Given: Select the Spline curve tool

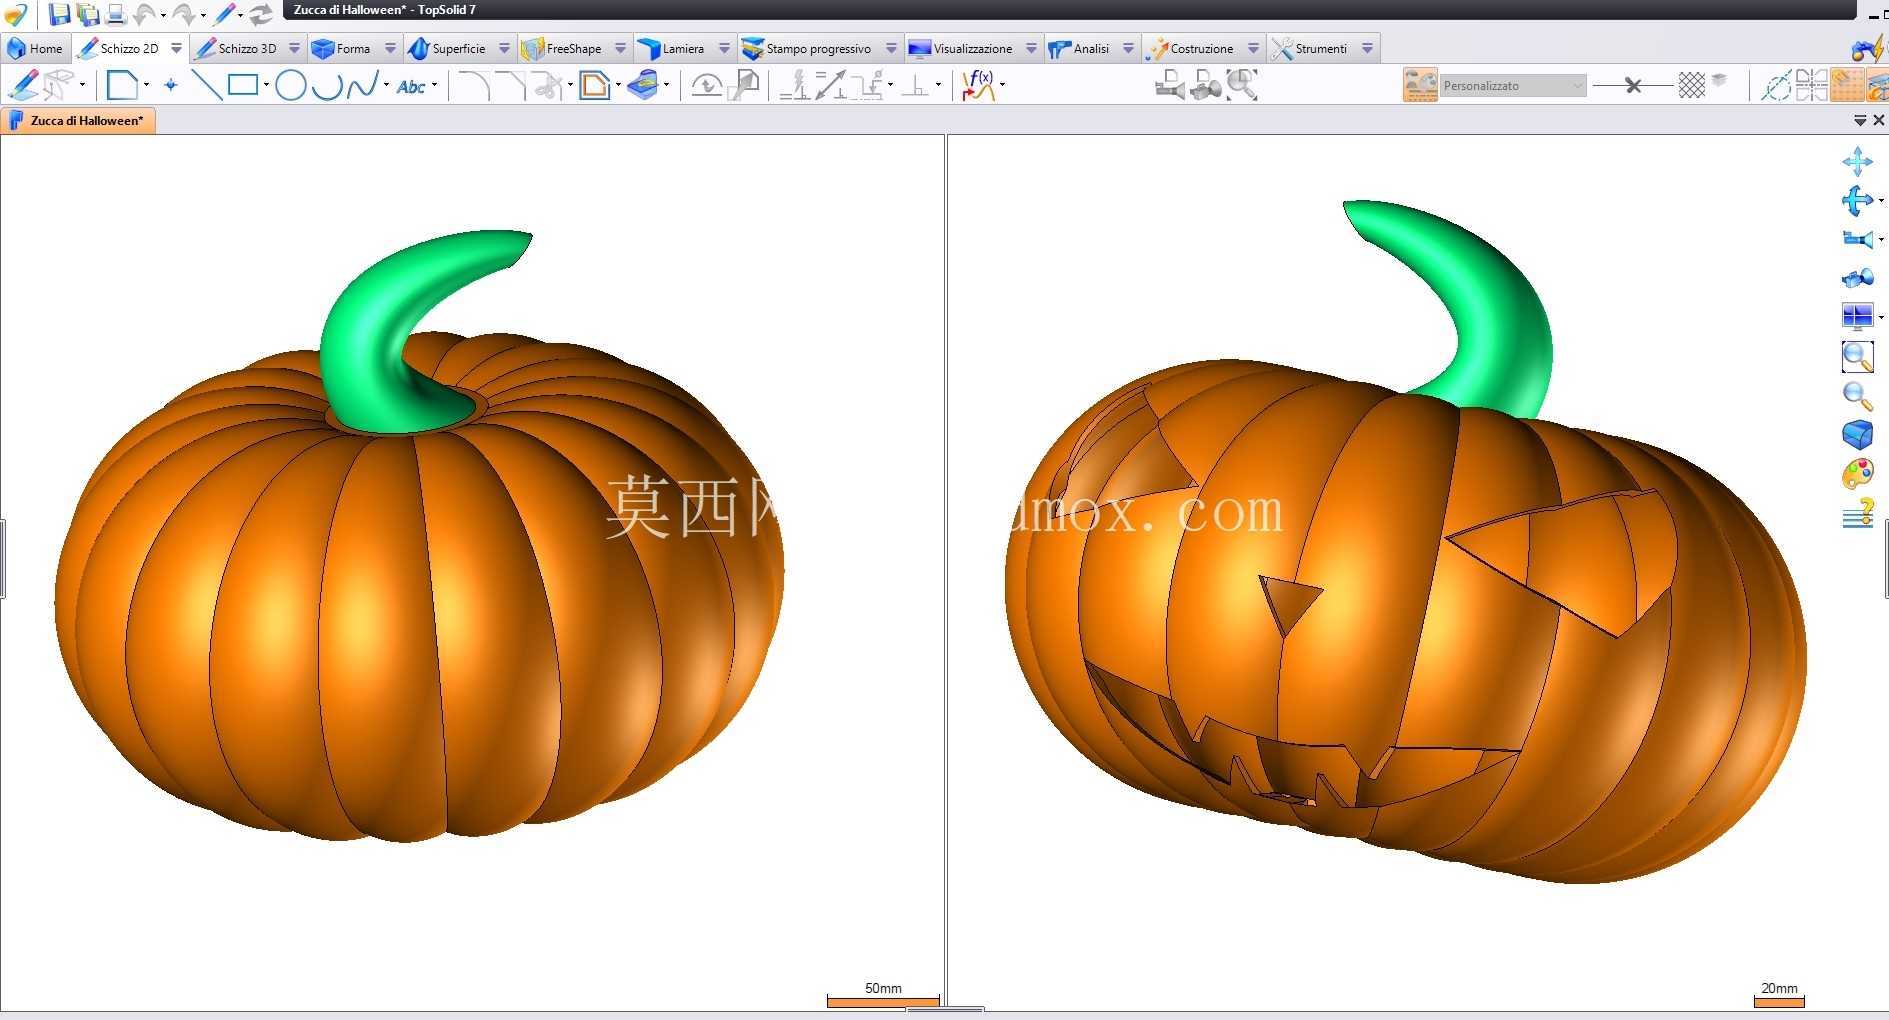Looking at the screenshot, I should coord(362,85).
